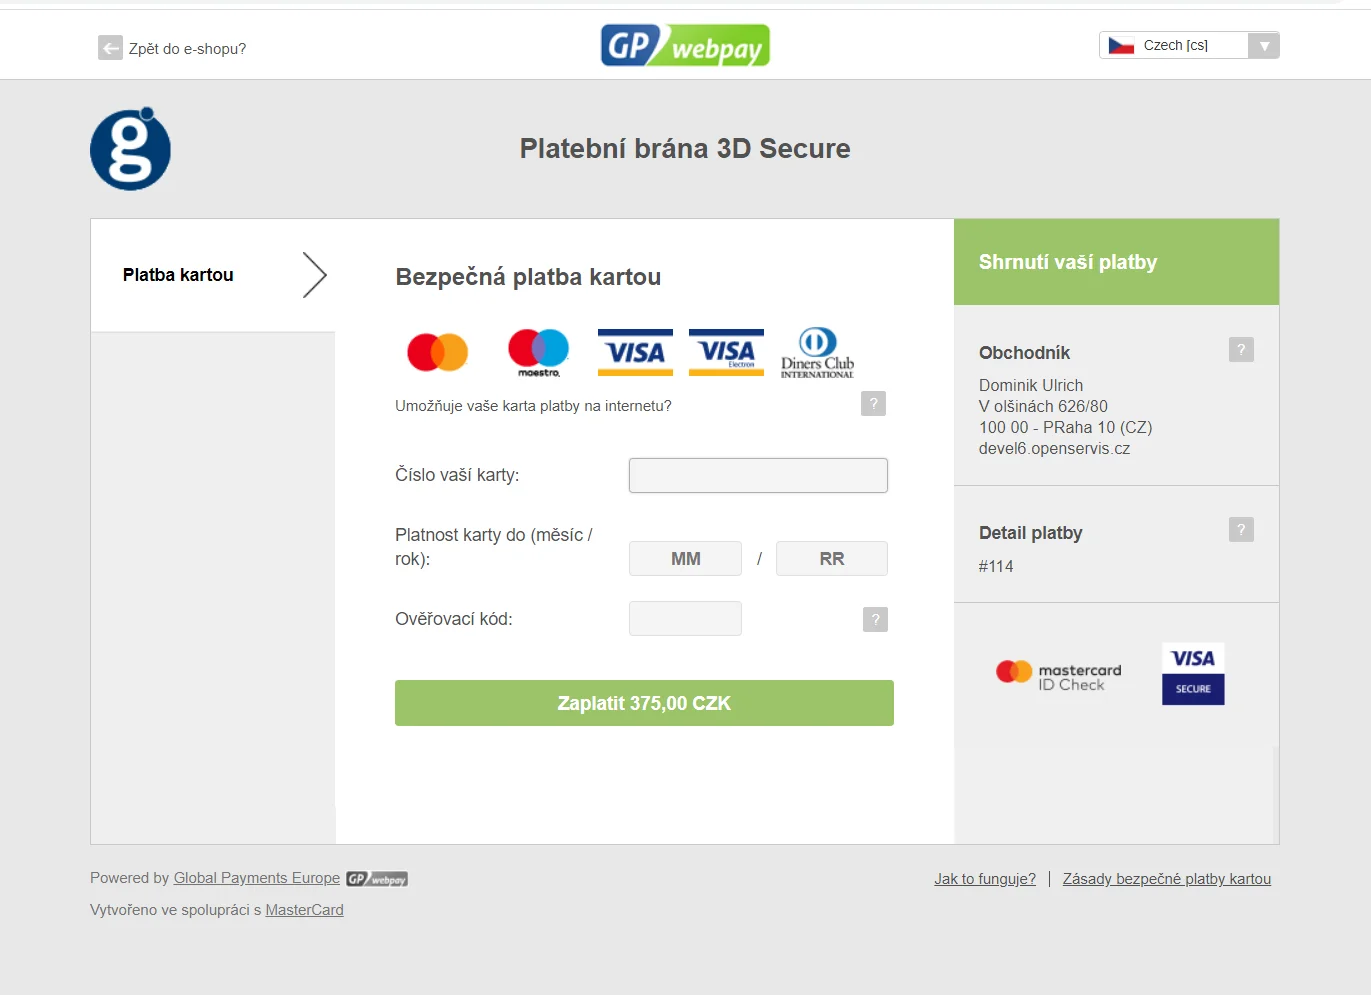Select the Platba kartou tab
This screenshot has height=995, width=1371.
(178, 275)
